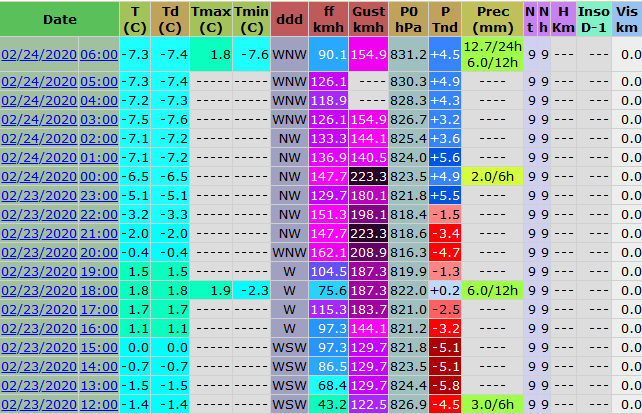Select the Prec (mm) column header

tap(492, 19)
